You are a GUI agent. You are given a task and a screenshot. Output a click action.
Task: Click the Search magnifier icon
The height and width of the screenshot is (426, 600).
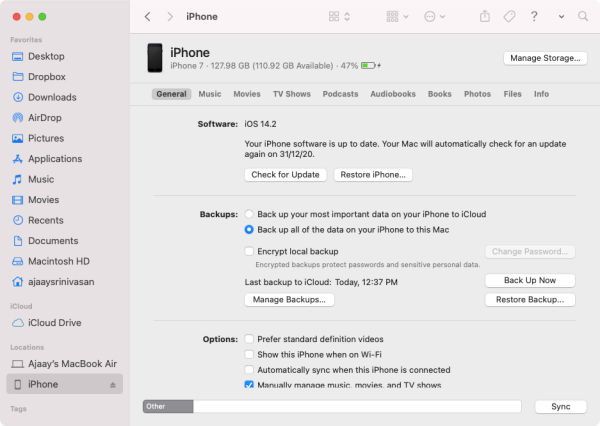tap(581, 17)
